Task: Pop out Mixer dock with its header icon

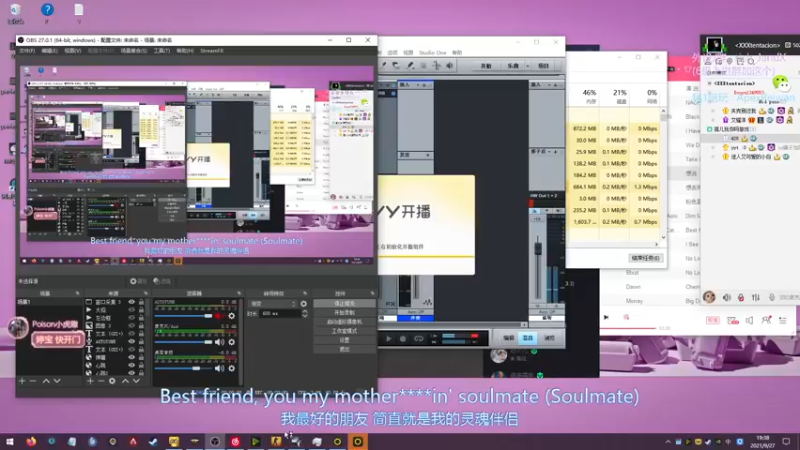Action: click(x=239, y=293)
